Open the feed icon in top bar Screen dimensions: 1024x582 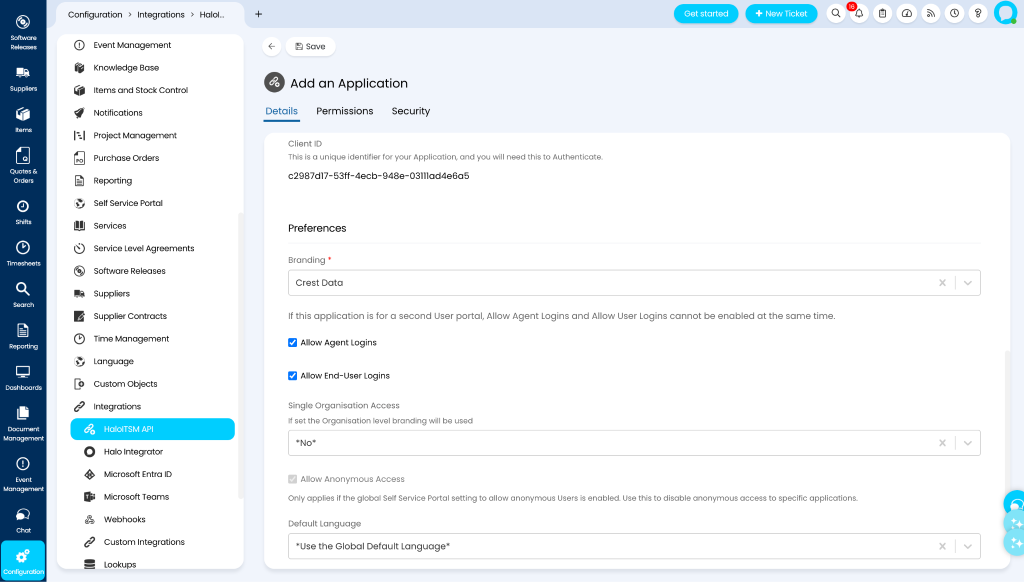(x=931, y=14)
